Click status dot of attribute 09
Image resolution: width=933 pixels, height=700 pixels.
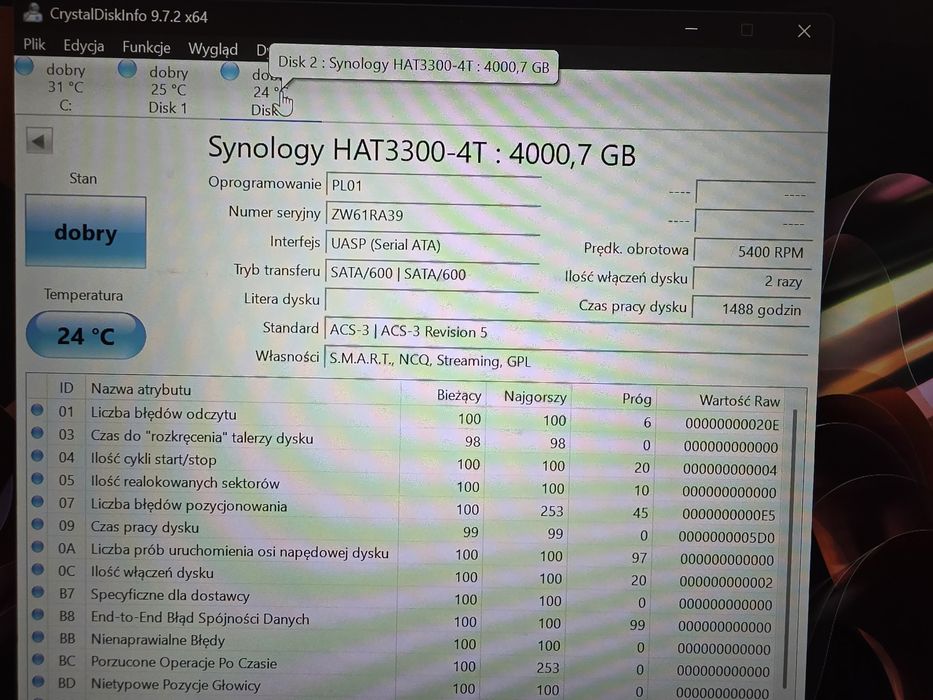pos(37,524)
